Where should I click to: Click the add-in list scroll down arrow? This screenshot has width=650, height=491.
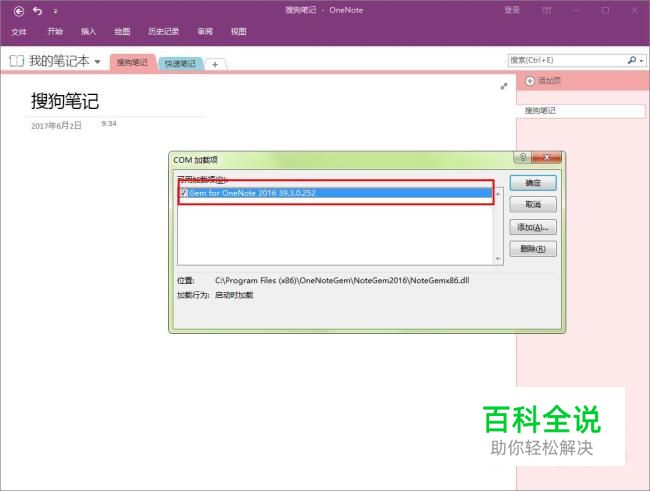tap(498, 259)
